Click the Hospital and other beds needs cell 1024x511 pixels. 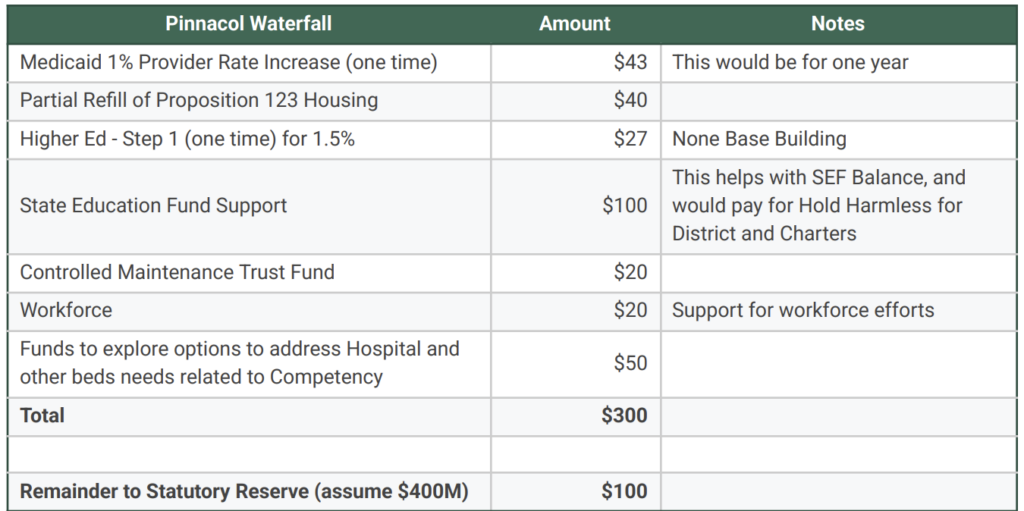(239, 363)
